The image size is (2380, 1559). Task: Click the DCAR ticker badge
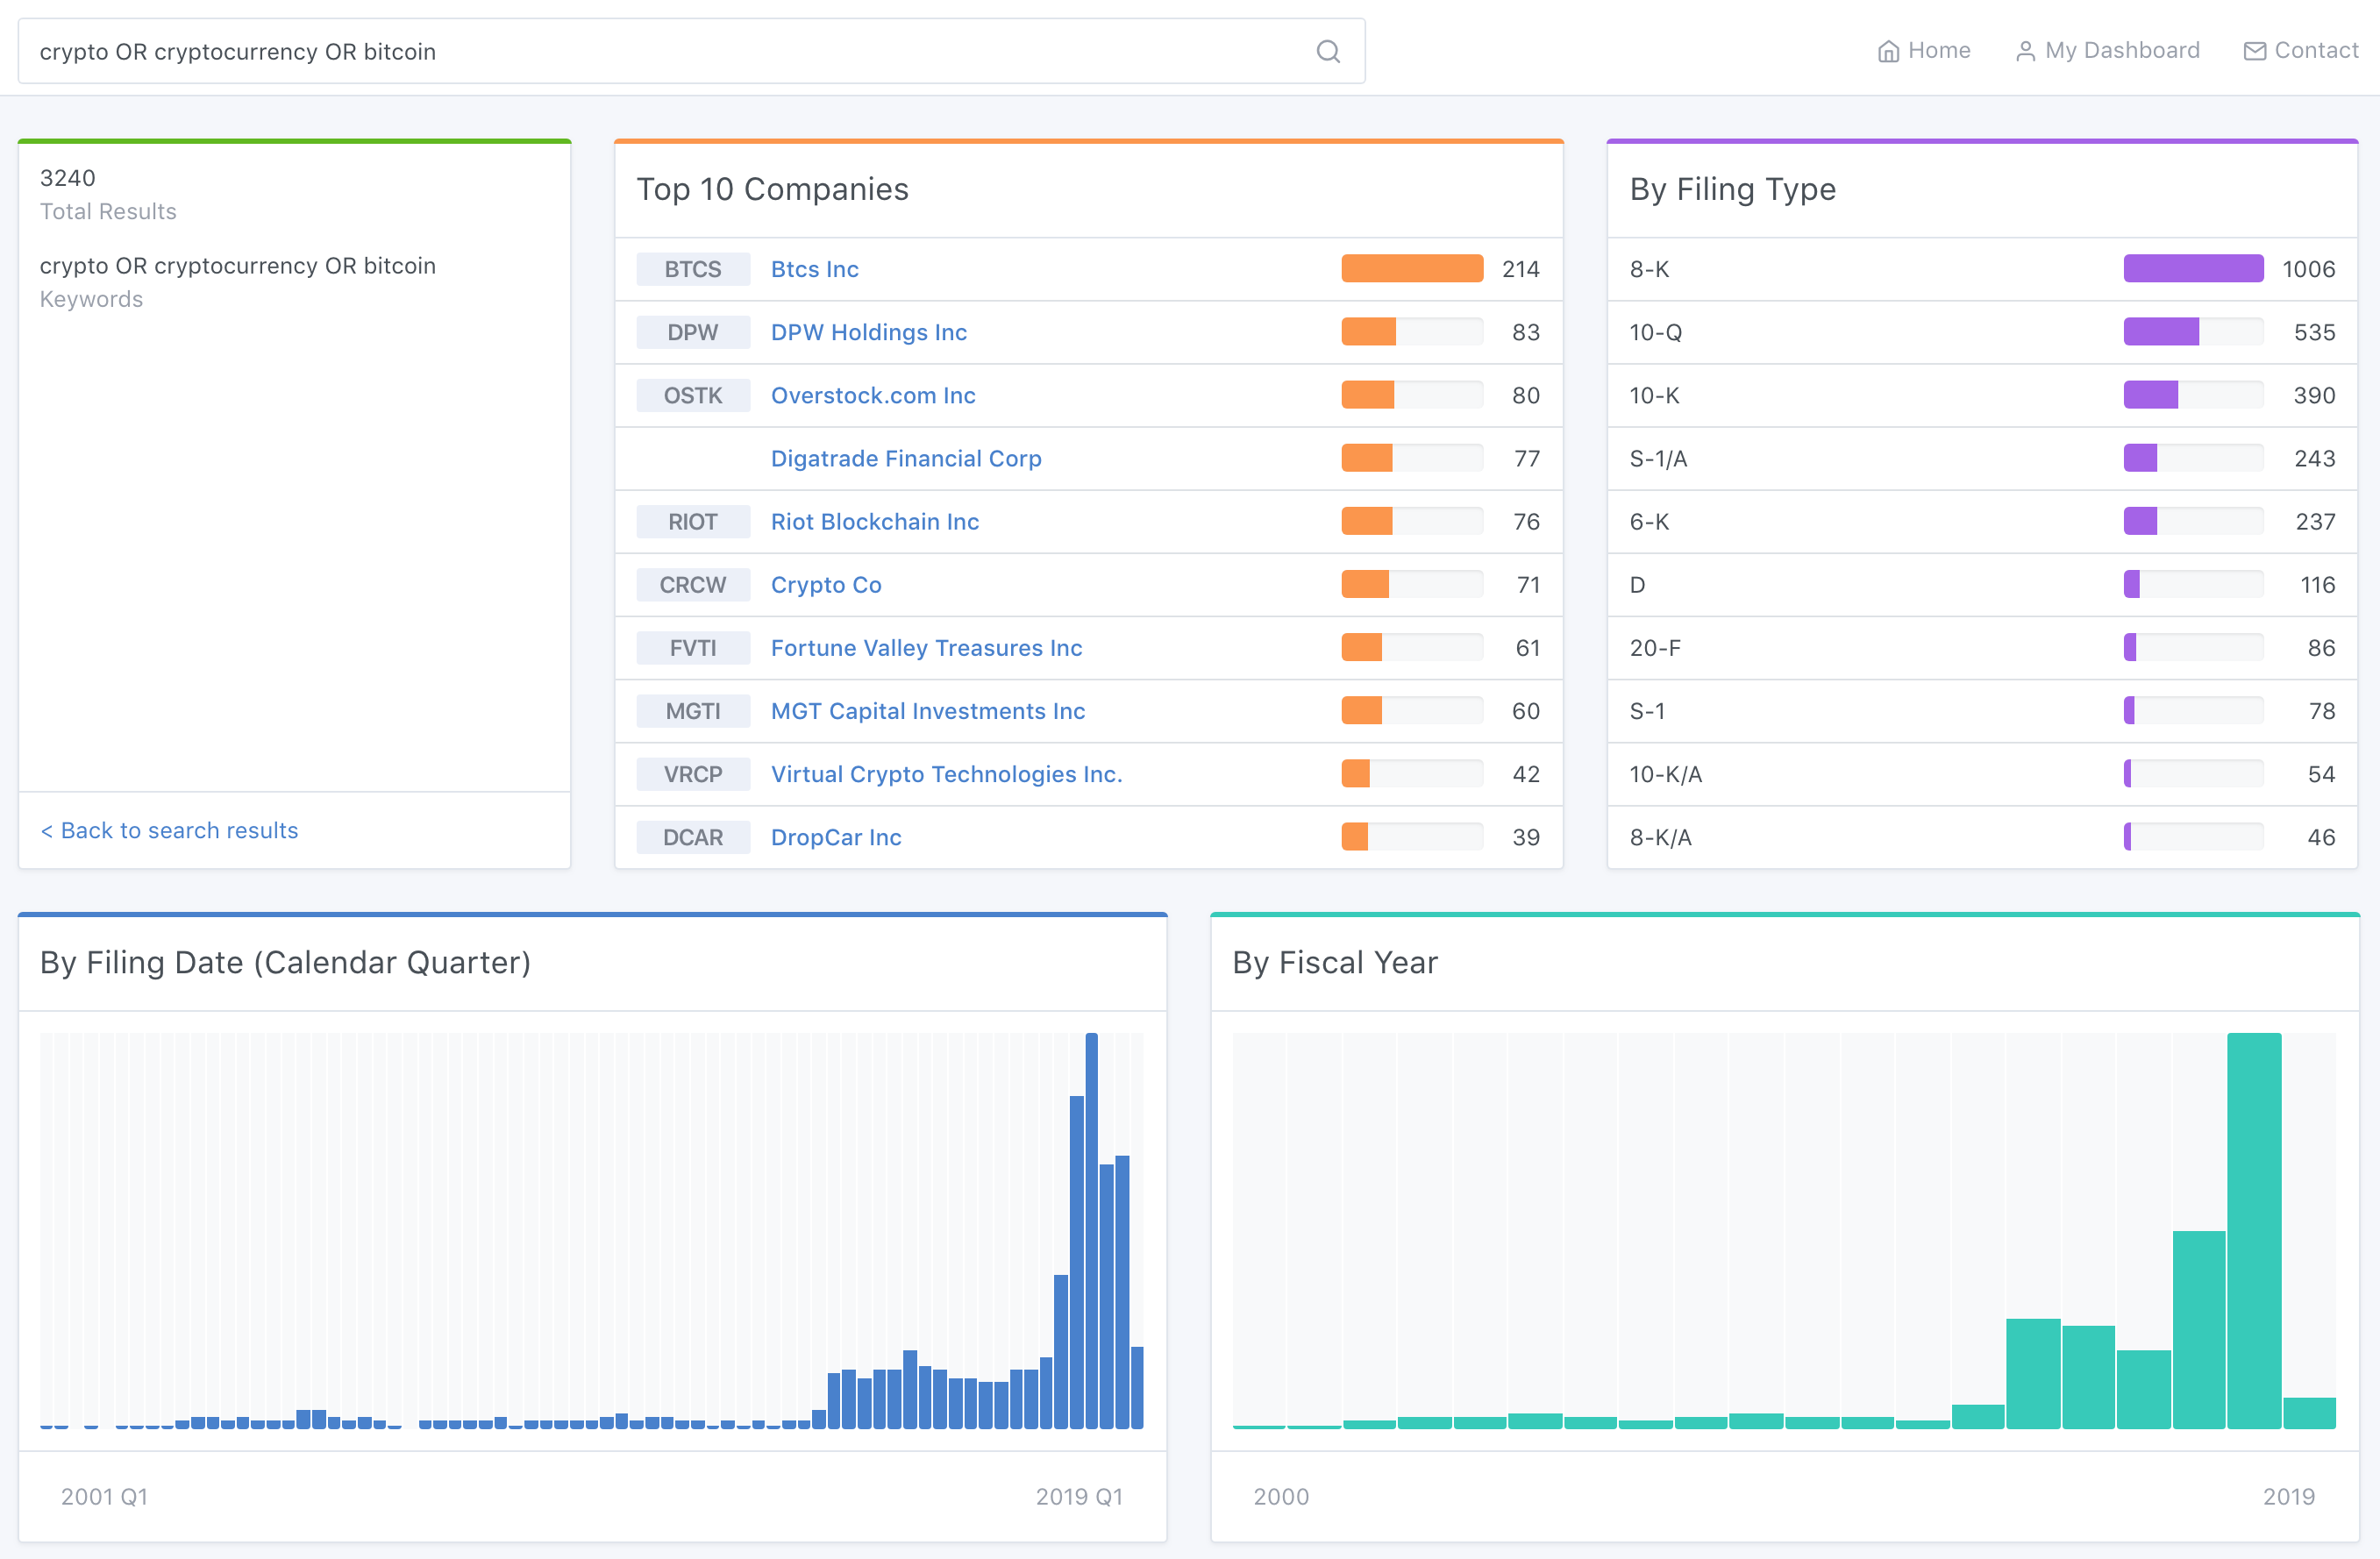[692, 837]
